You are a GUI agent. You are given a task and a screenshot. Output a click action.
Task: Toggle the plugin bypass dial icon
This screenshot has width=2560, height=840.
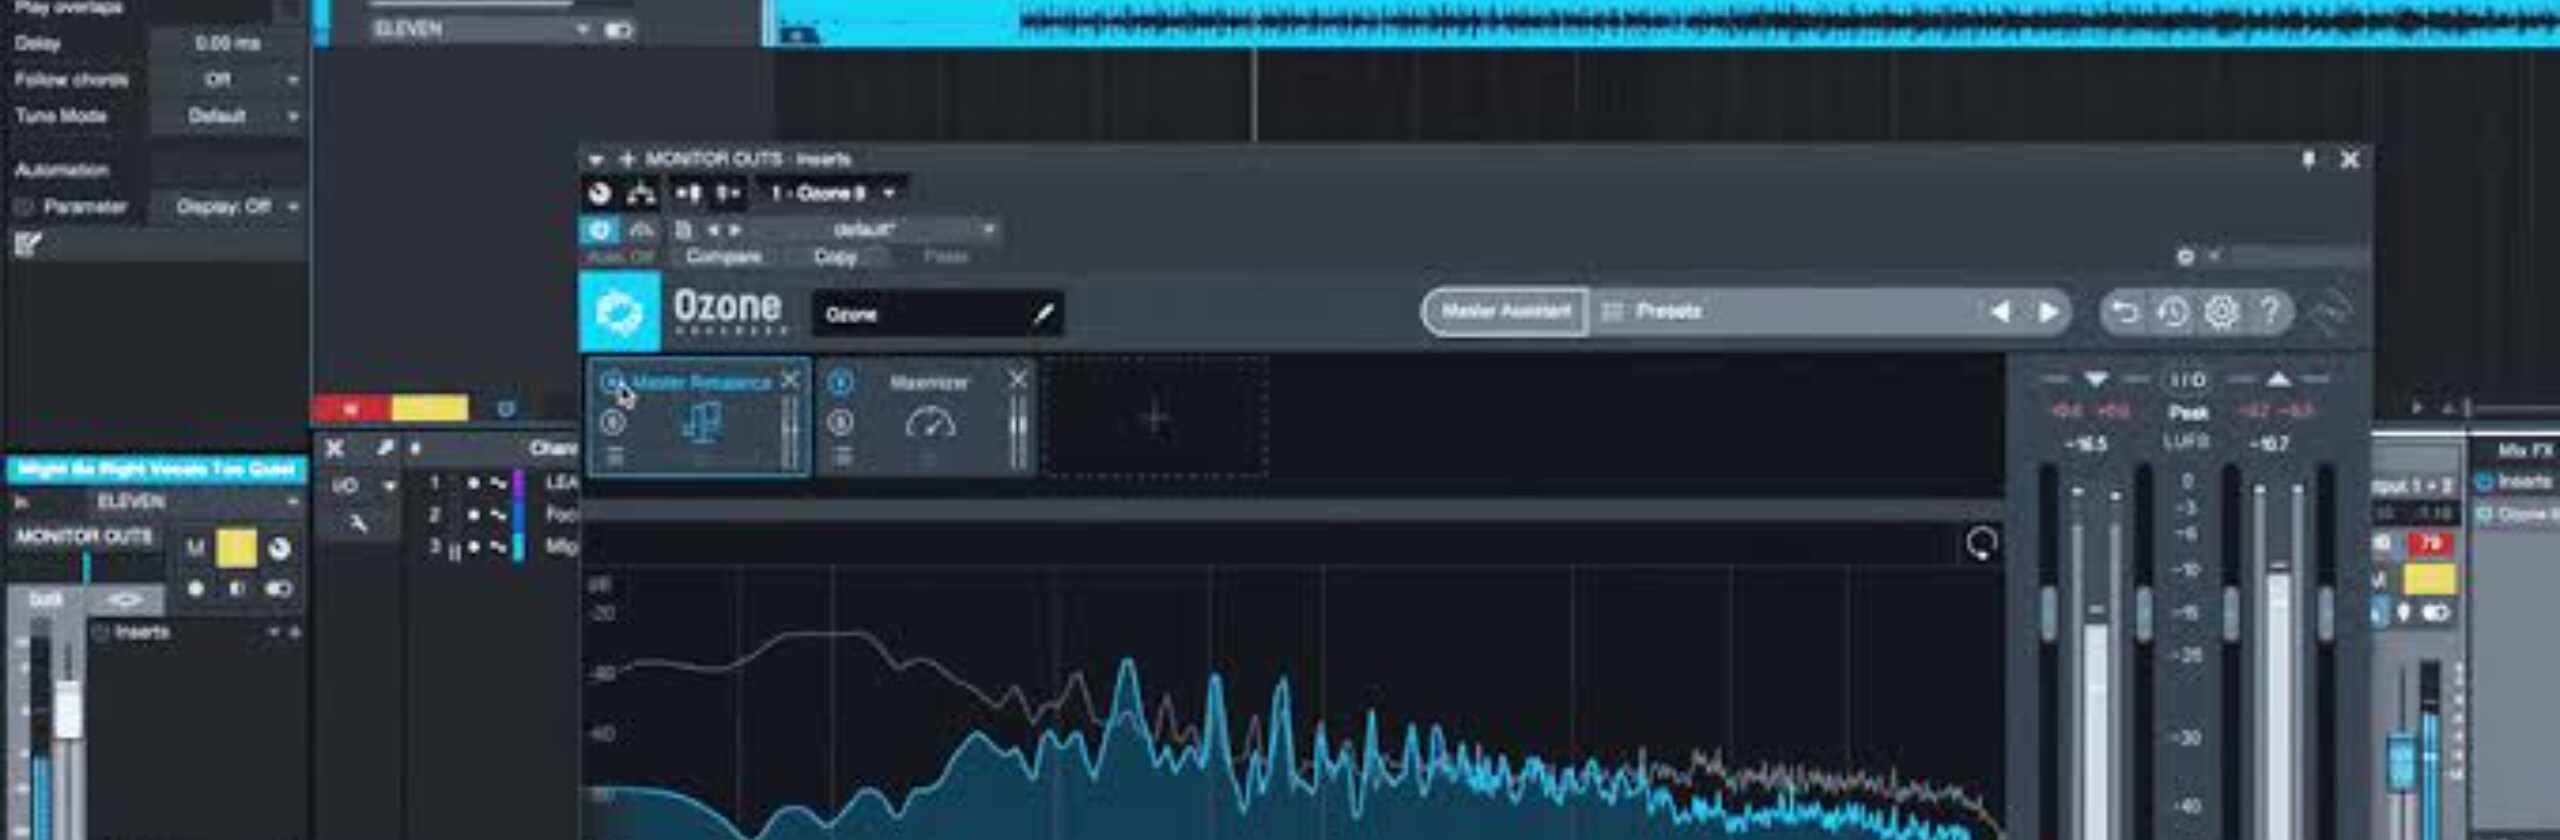tap(599, 193)
